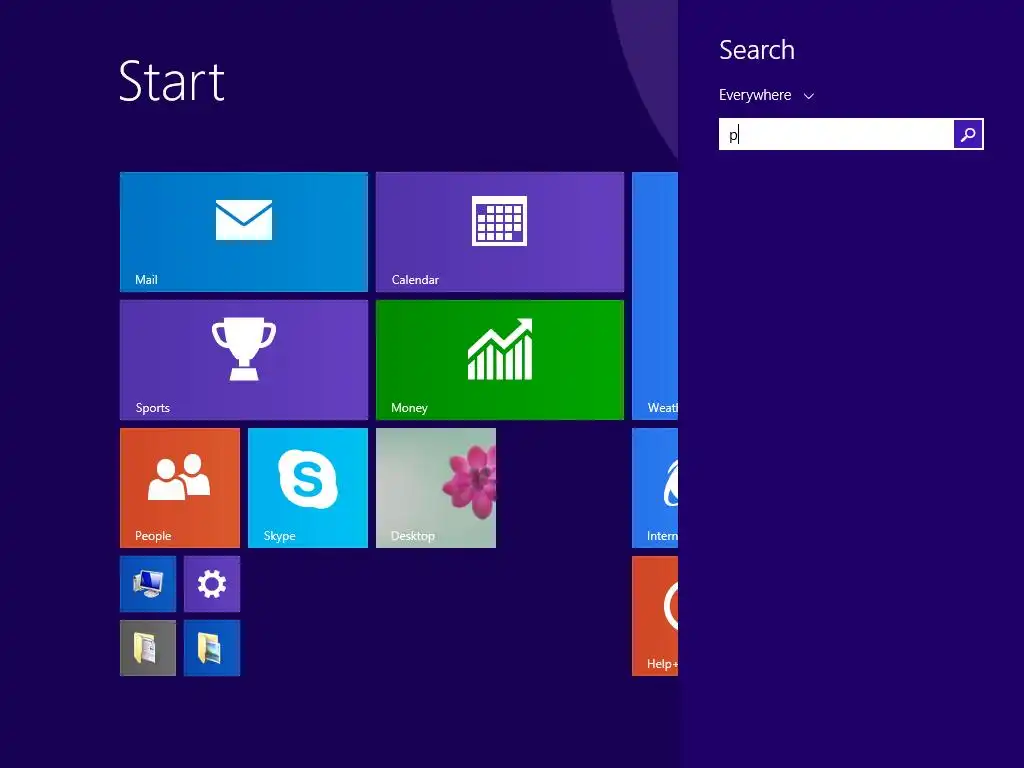Open the Desktop tile
Image resolution: width=1024 pixels, height=768 pixels.
[x=436, y=488]
